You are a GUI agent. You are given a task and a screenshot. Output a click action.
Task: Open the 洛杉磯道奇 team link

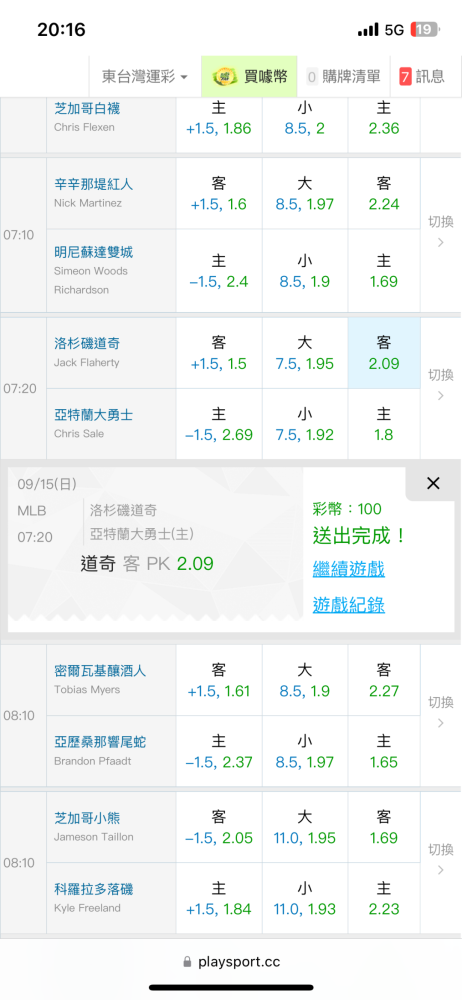click(87, 344)
